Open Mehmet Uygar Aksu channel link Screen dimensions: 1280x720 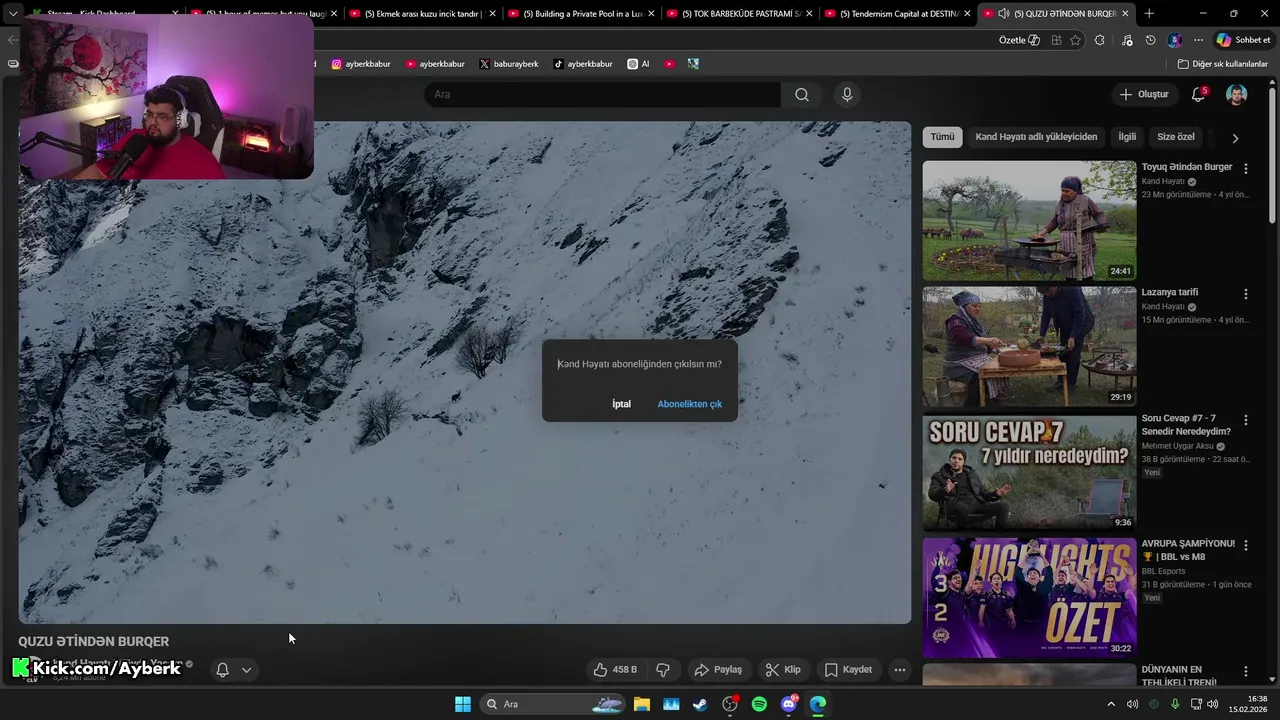pyautogui.click(x=1177, y=446)
